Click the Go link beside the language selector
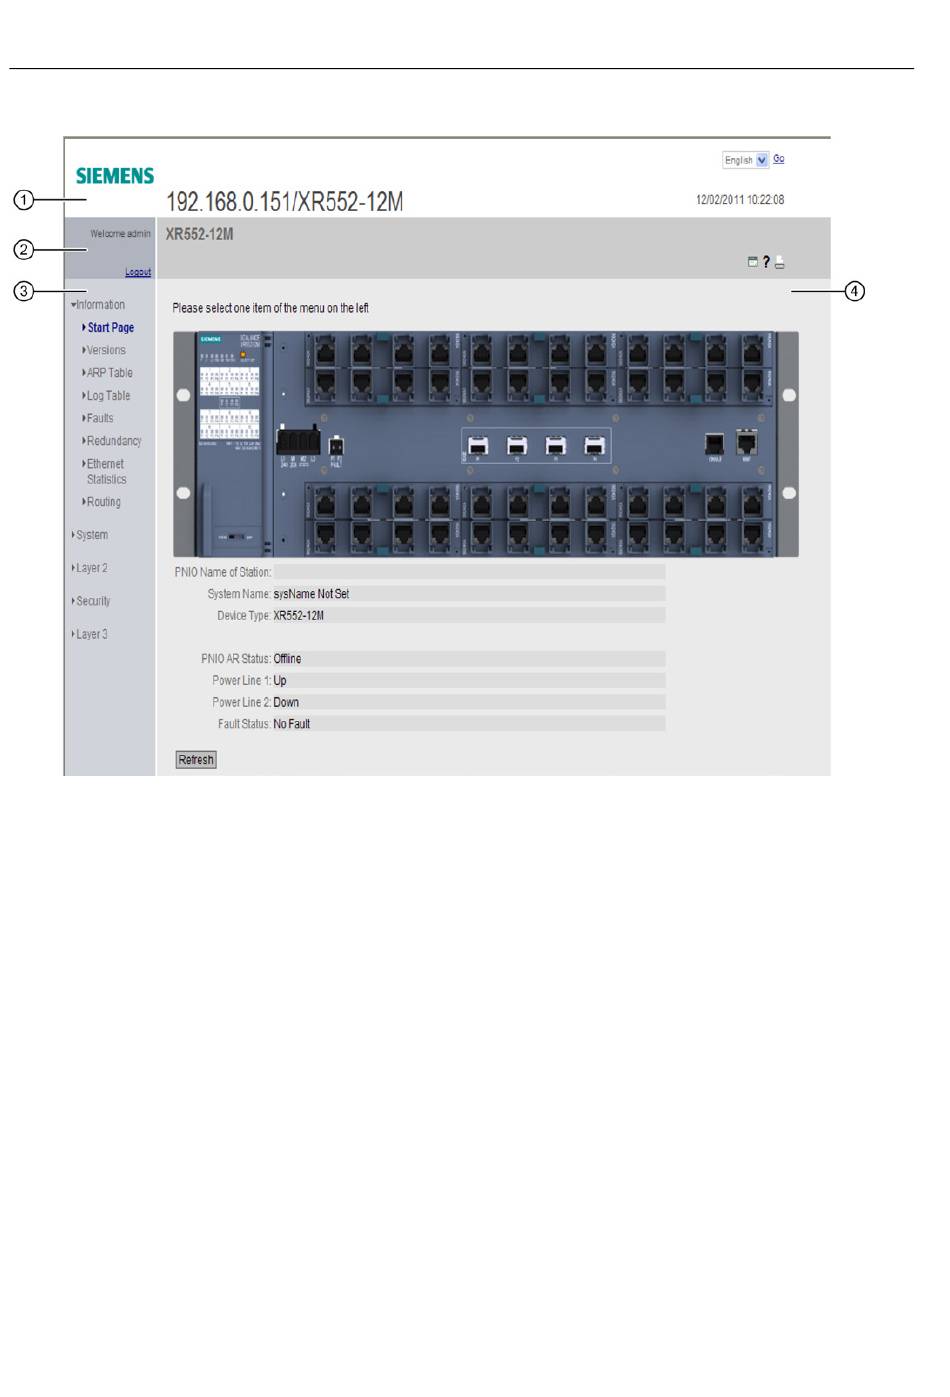 click(x=778, y=159)
